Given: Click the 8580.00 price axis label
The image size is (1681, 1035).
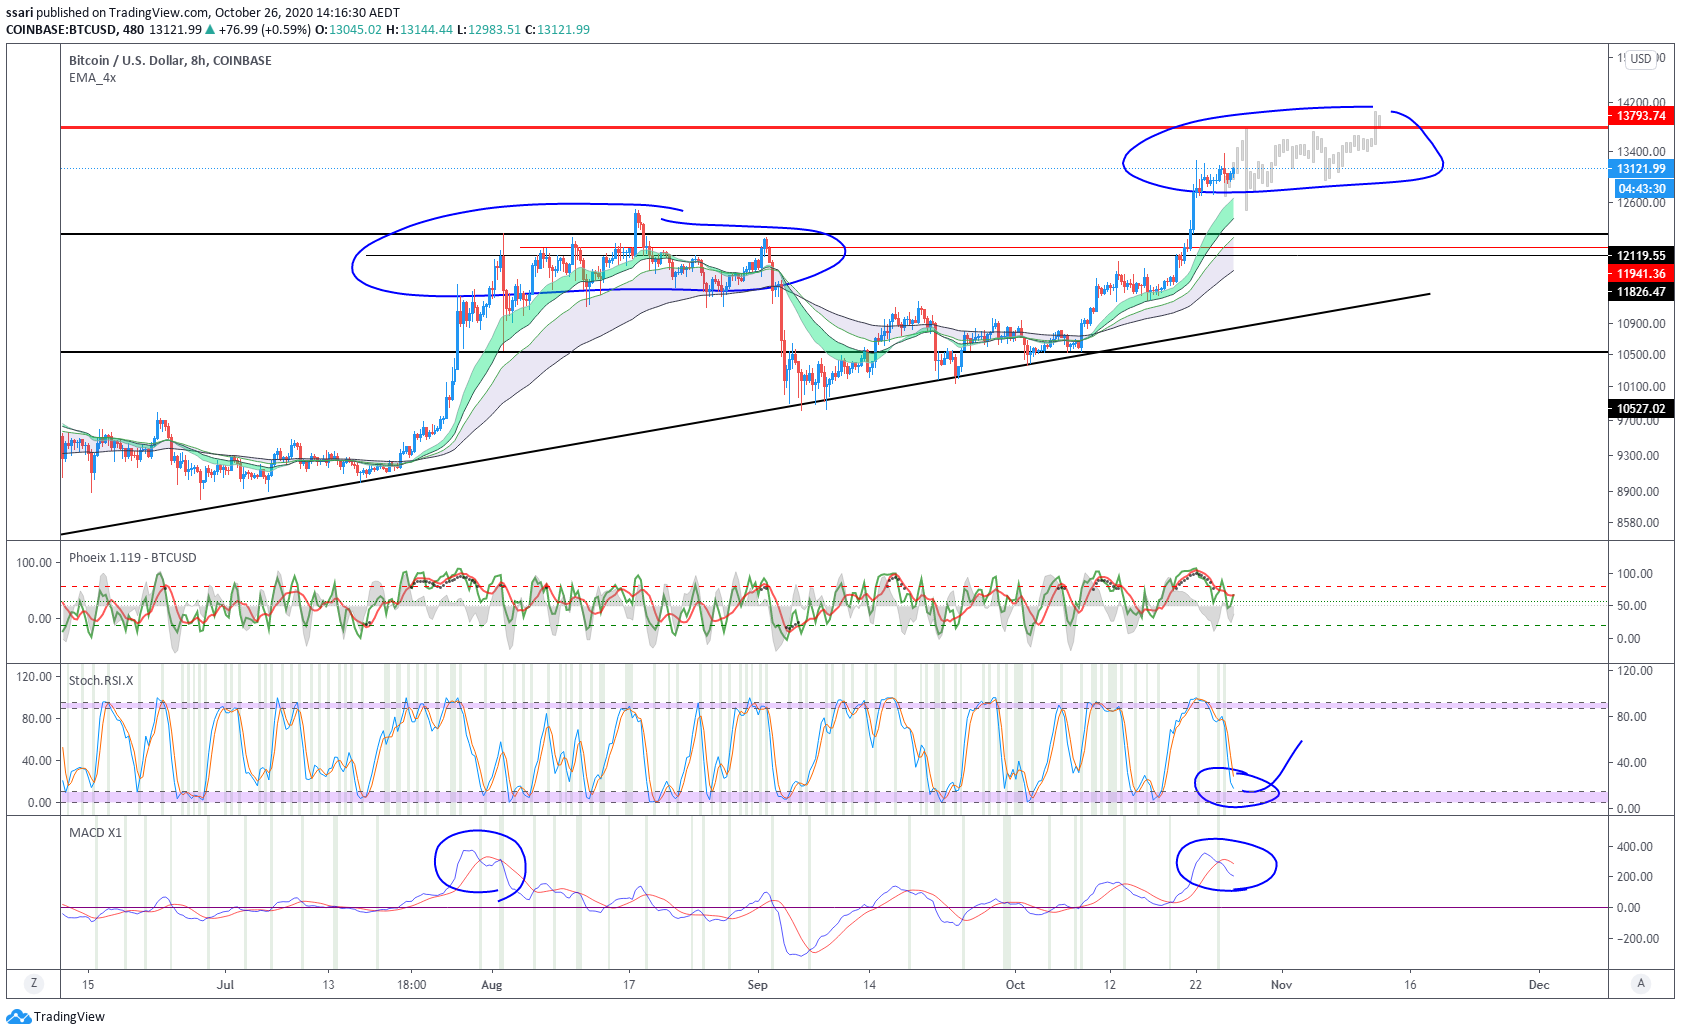Looking at the screenshot, I should pos(1638,523).
